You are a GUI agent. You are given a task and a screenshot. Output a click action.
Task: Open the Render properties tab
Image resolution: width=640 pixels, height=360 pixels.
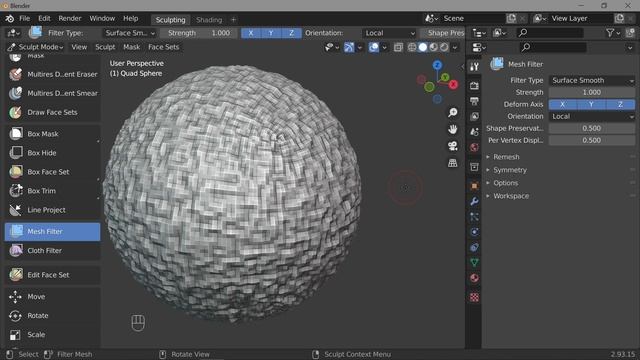(x=474, y=86)
